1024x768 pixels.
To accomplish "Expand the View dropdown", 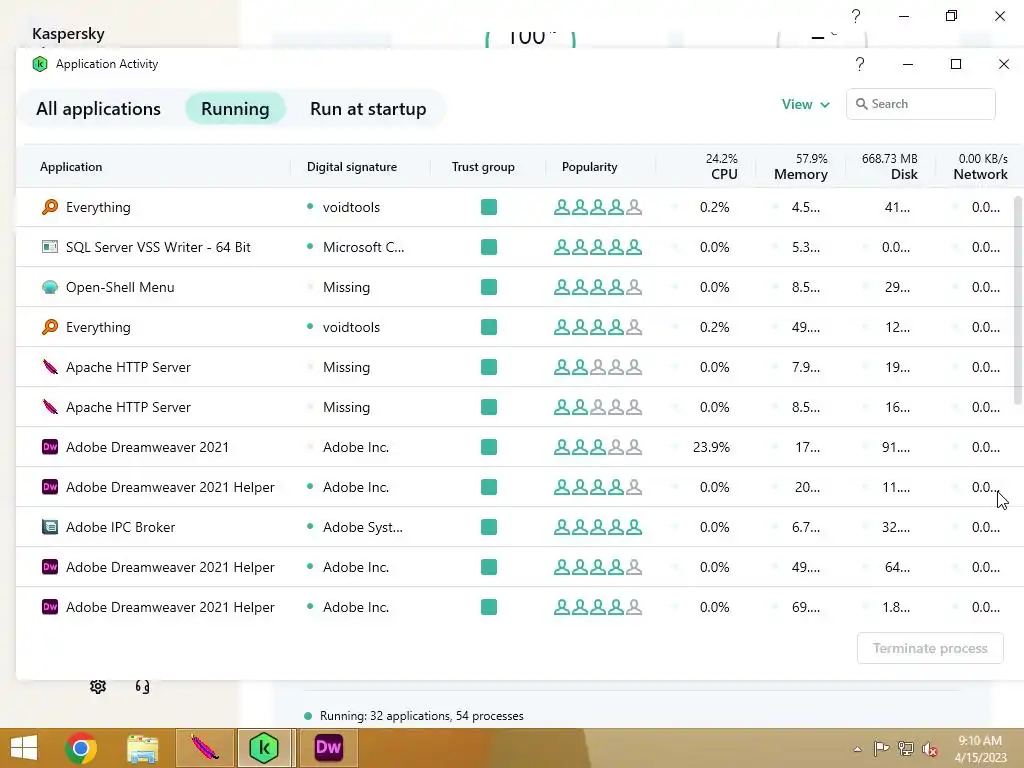I will click(806, 104).
